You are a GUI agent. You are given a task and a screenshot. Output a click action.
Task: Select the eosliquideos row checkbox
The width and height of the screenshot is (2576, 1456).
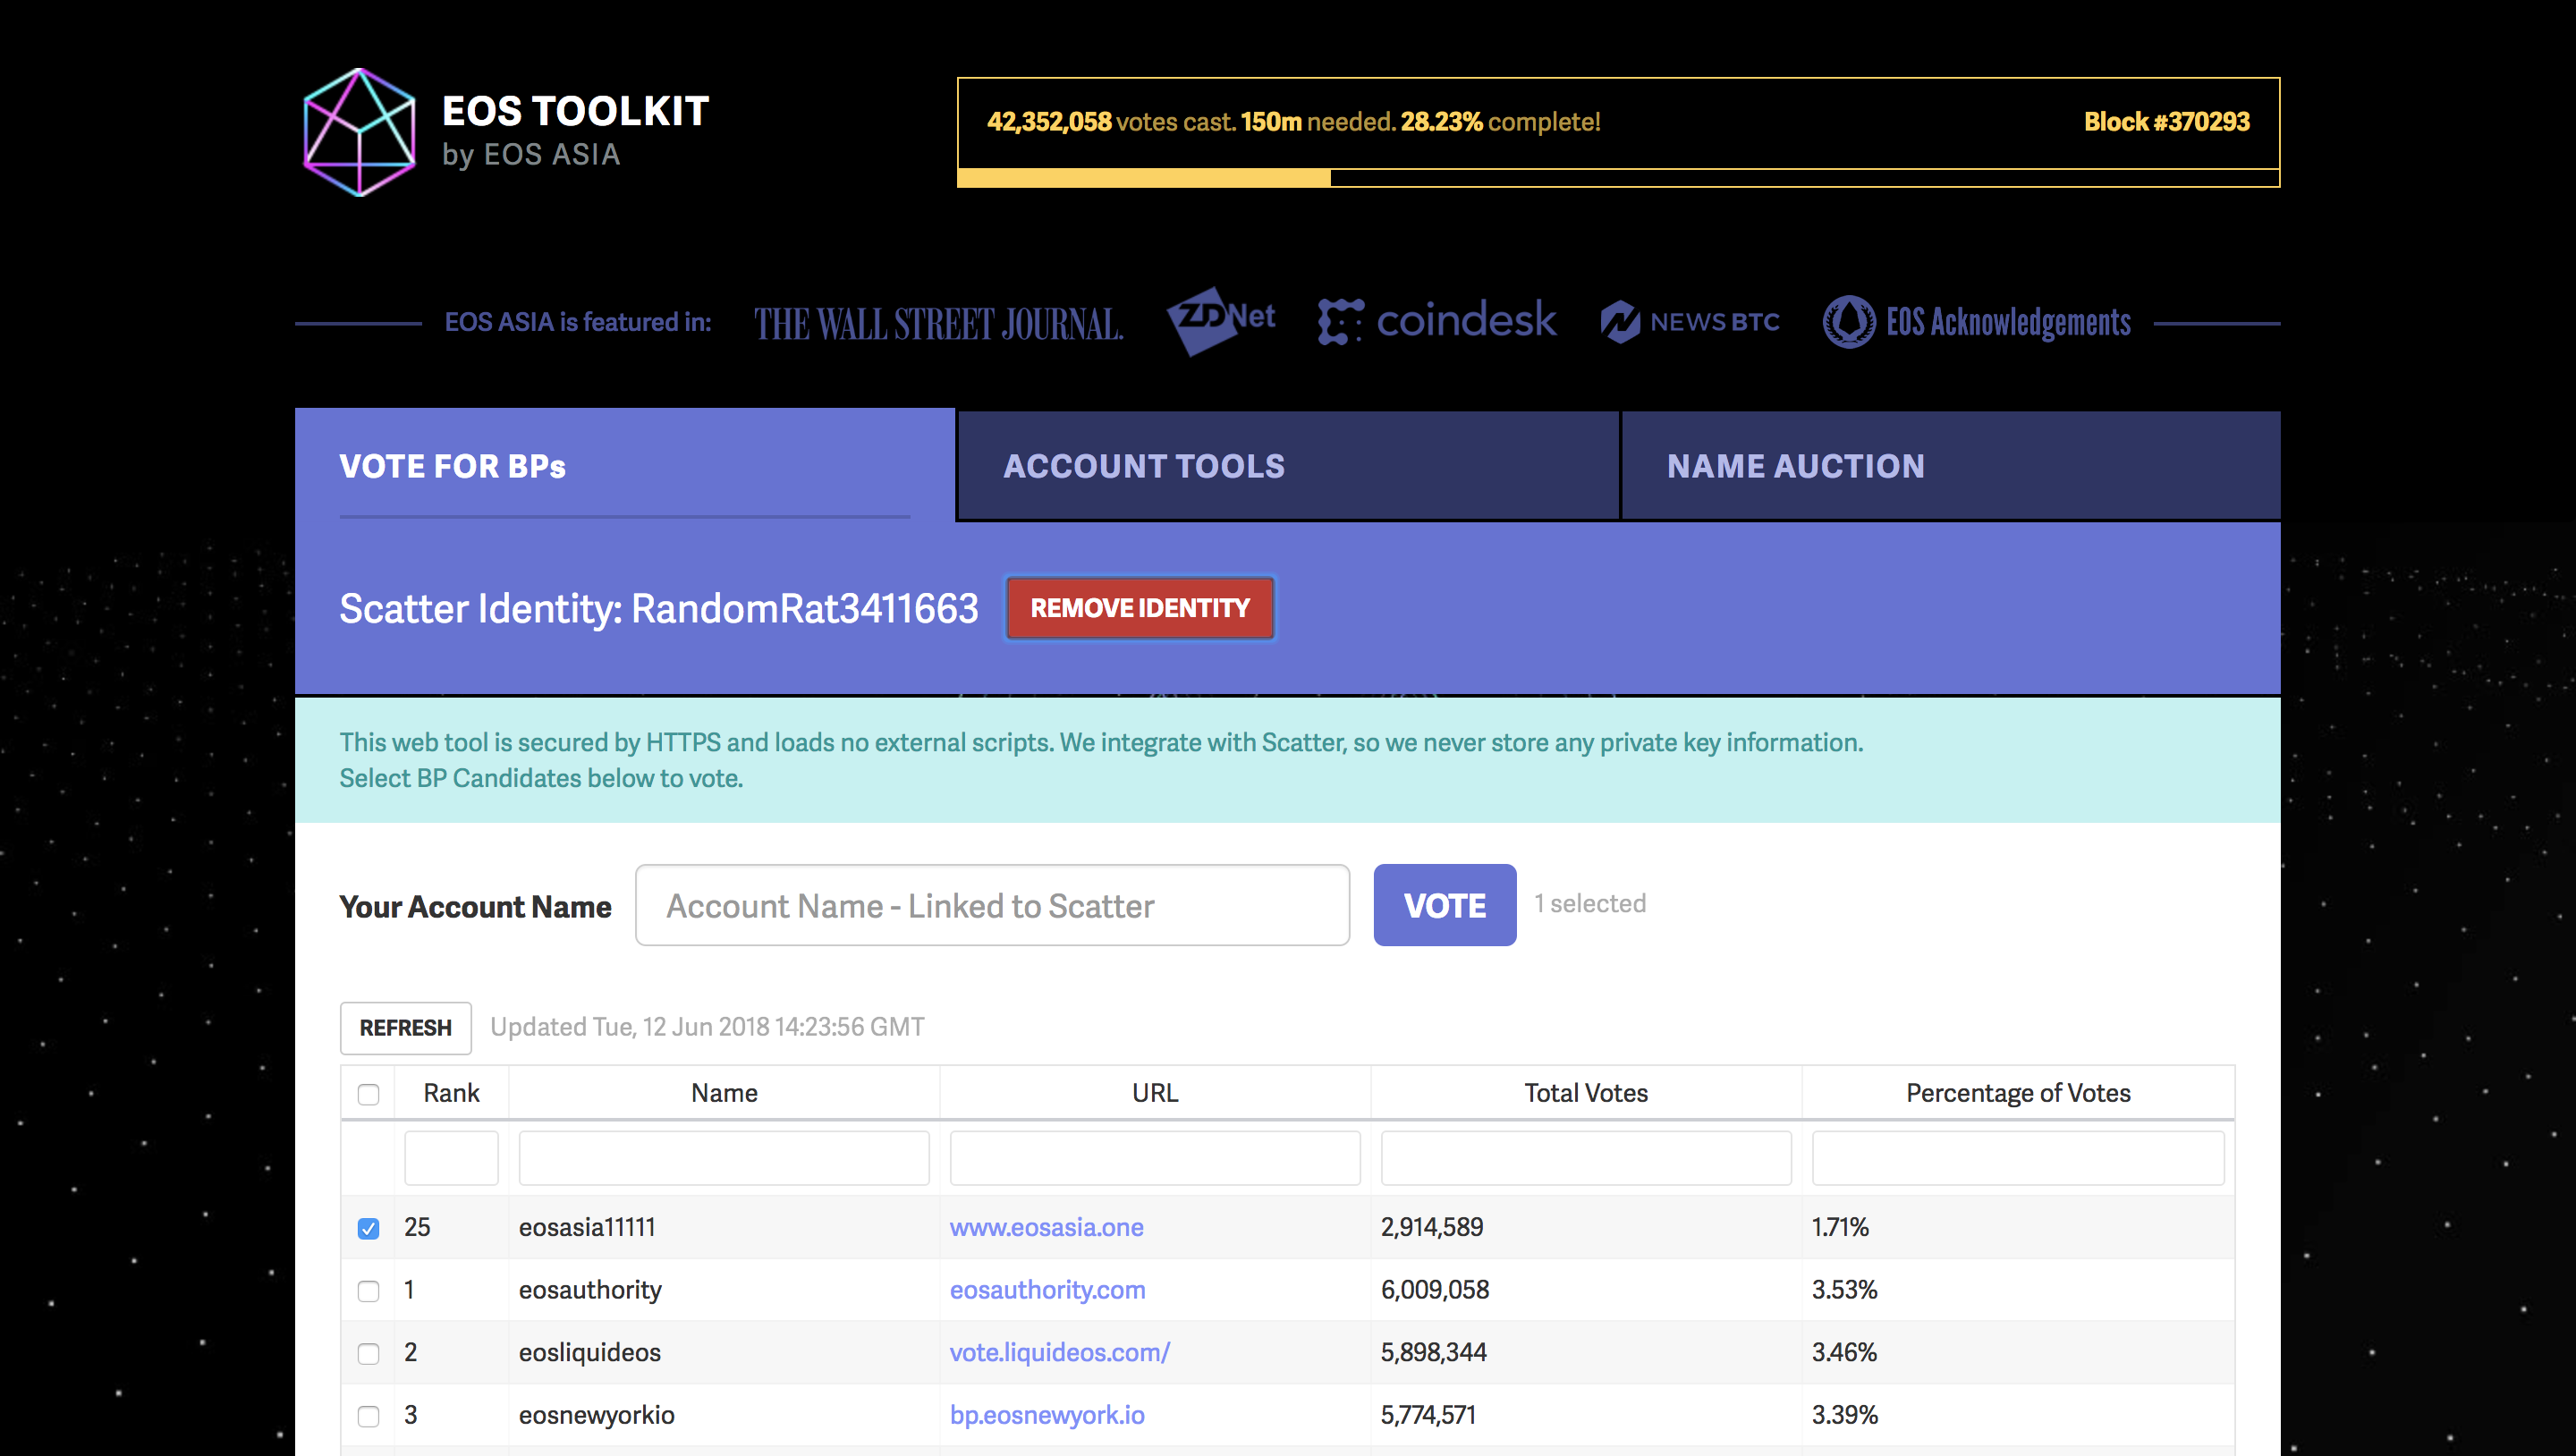[368, 1353]
